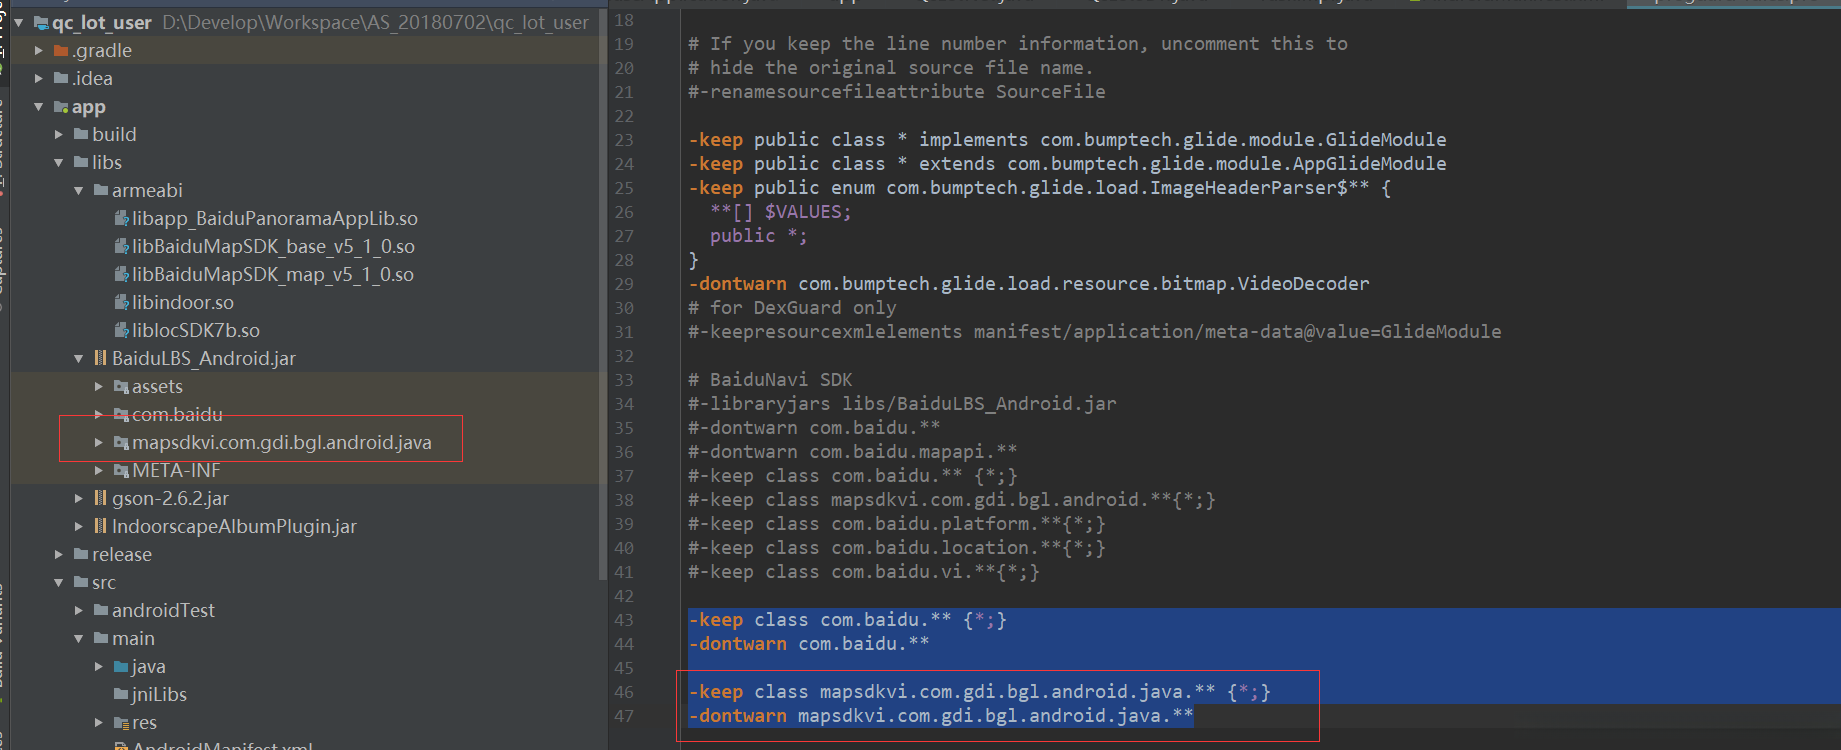Click the '-keep class com.baidu.** {*;}' line

pyautogui.click(x=847, y=620)
